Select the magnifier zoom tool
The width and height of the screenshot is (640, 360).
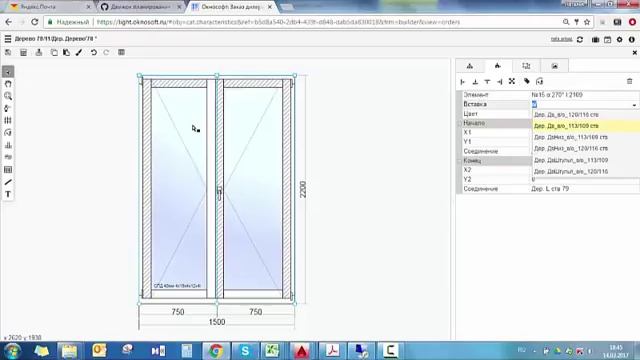coord(8,96)
